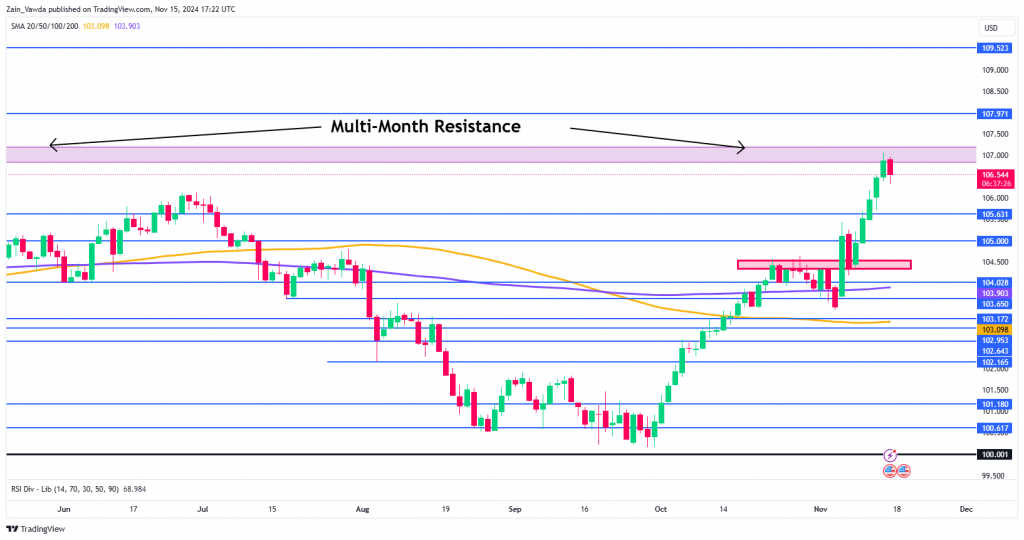Select the purple multi-month resistance zone rectangle

tap(491, 155)
